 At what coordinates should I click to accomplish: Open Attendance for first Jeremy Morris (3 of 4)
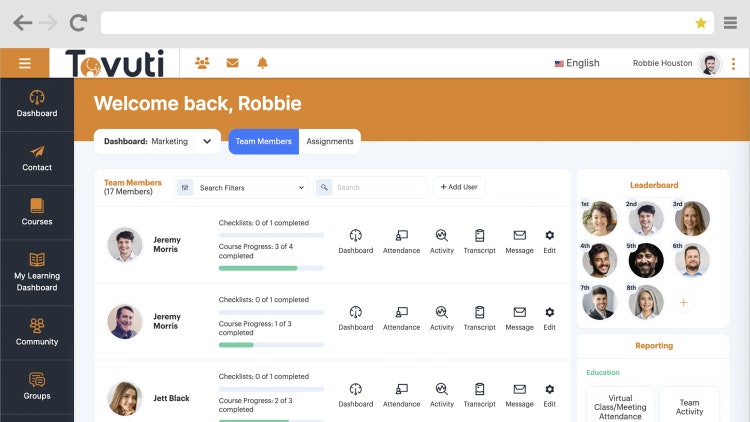tap(401, 242)
